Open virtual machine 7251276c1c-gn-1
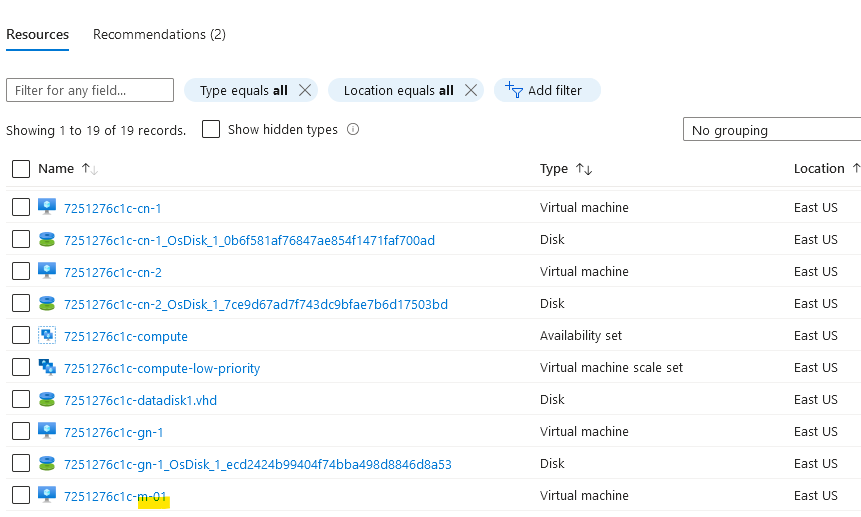 pyautogui.click(x=114, y=432)
